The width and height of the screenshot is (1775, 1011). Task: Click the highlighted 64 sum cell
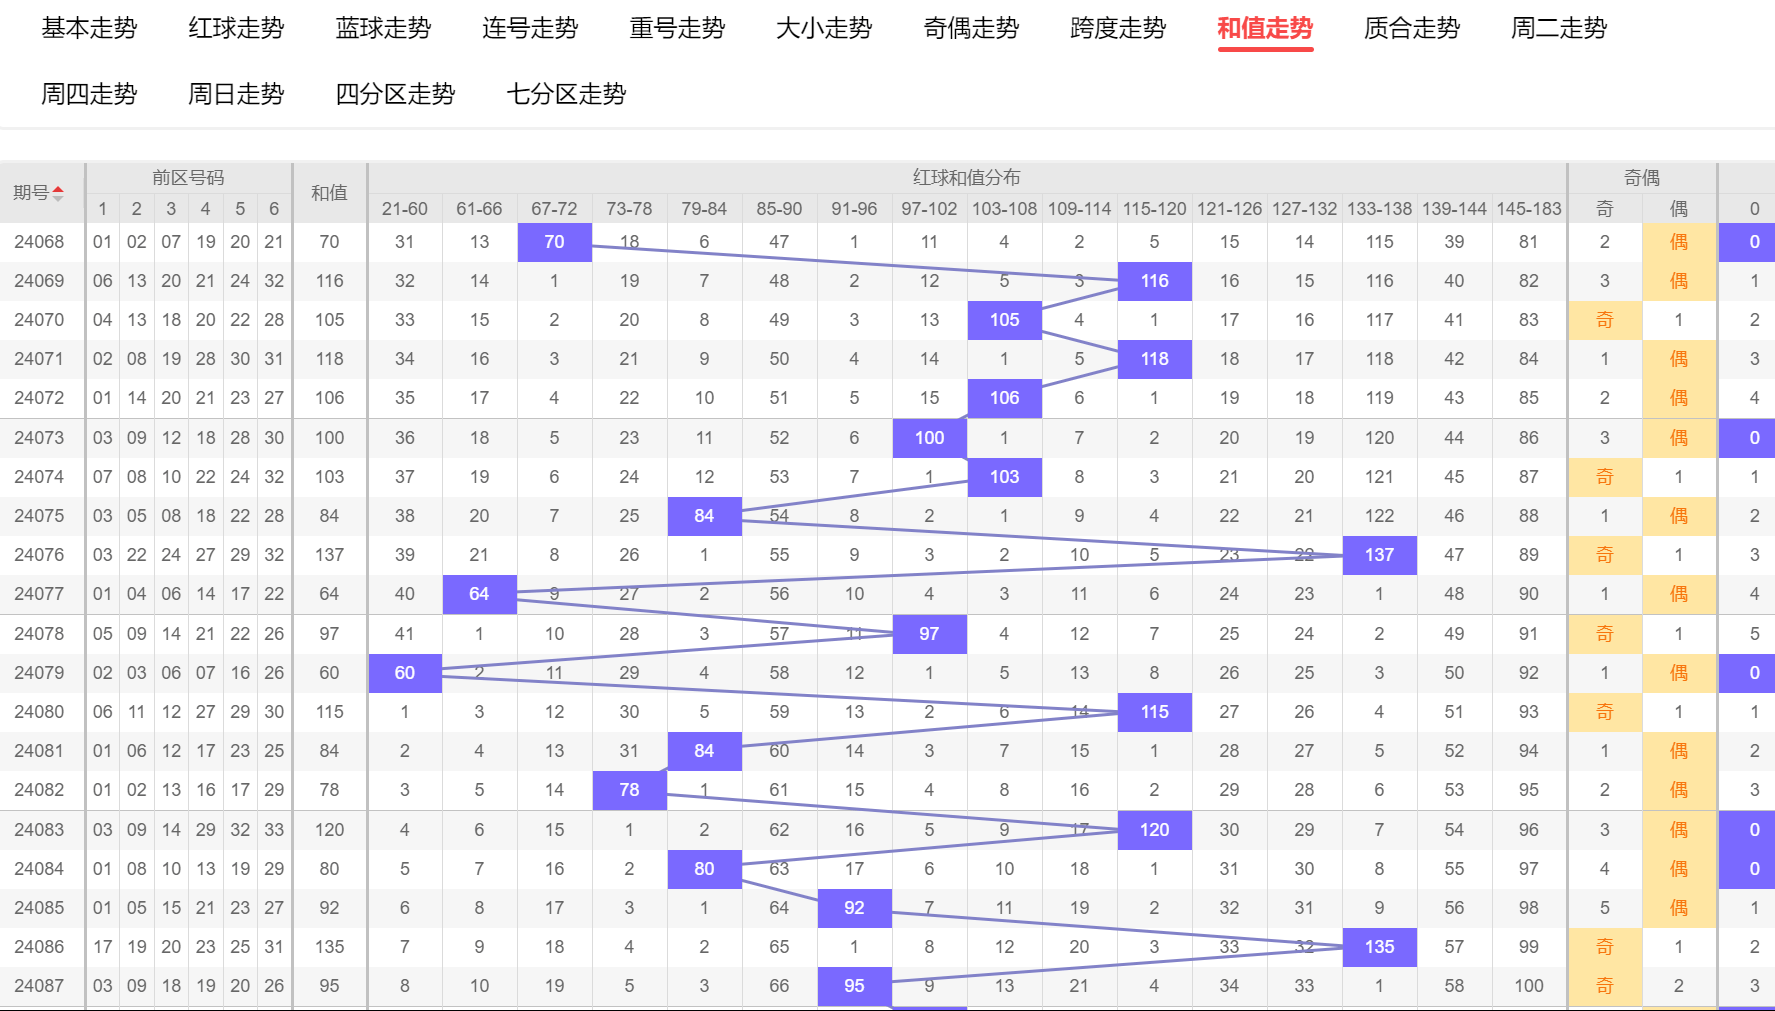[x=479, y=594]
